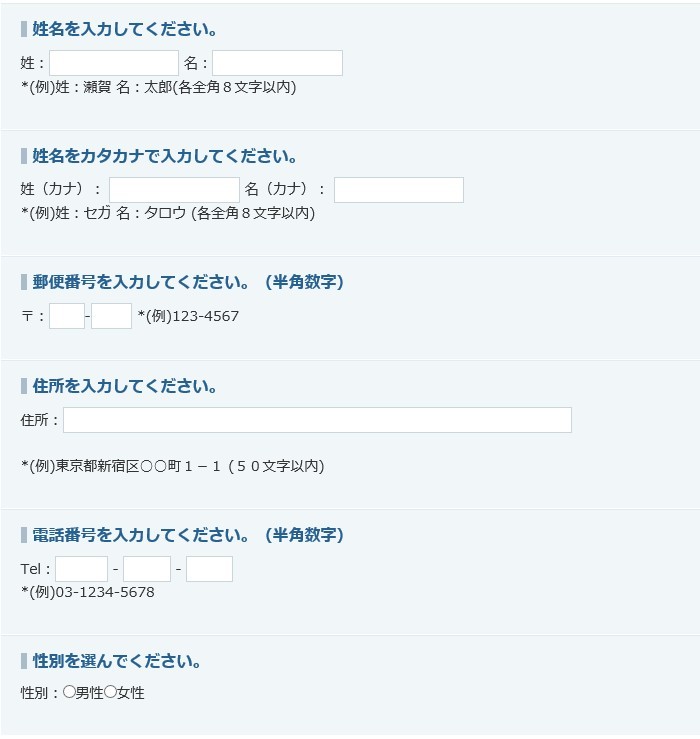The image size is (700, 739).
Task: Click the 住所 address input field
Action: (x=317, y=420)
